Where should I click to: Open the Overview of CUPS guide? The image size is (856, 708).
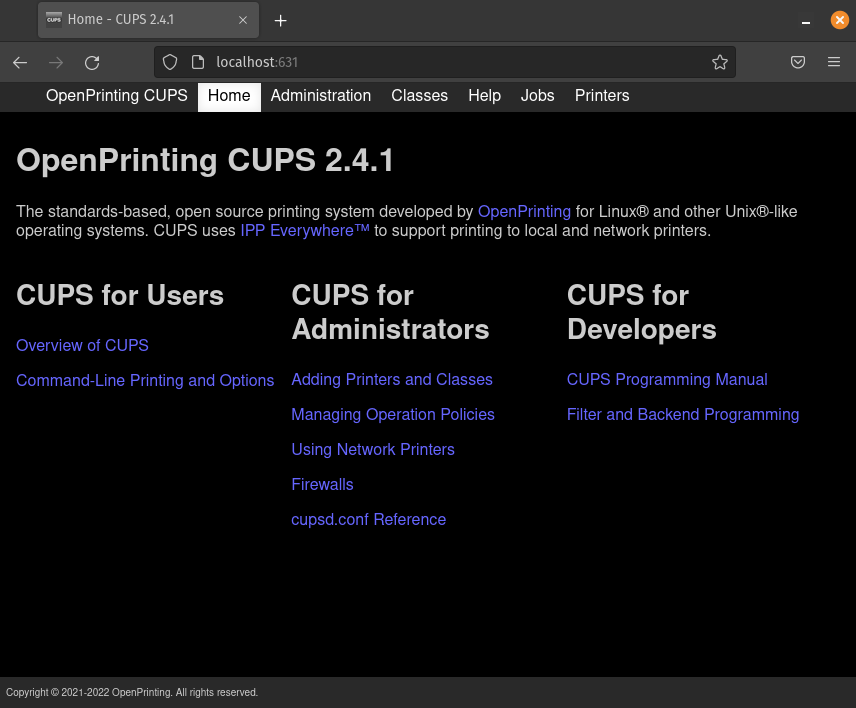coord(82,345)
